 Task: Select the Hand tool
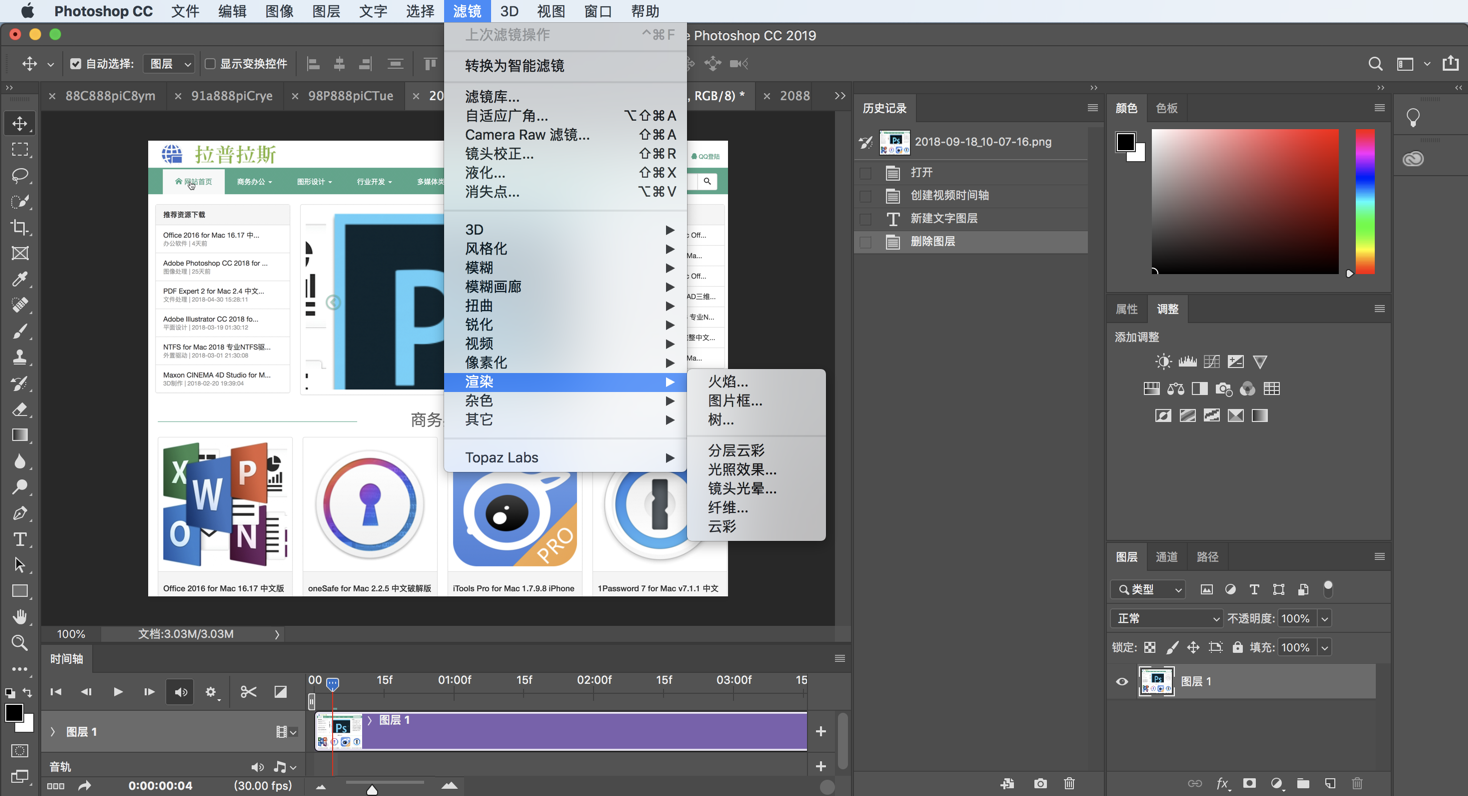tap(20, 616)
